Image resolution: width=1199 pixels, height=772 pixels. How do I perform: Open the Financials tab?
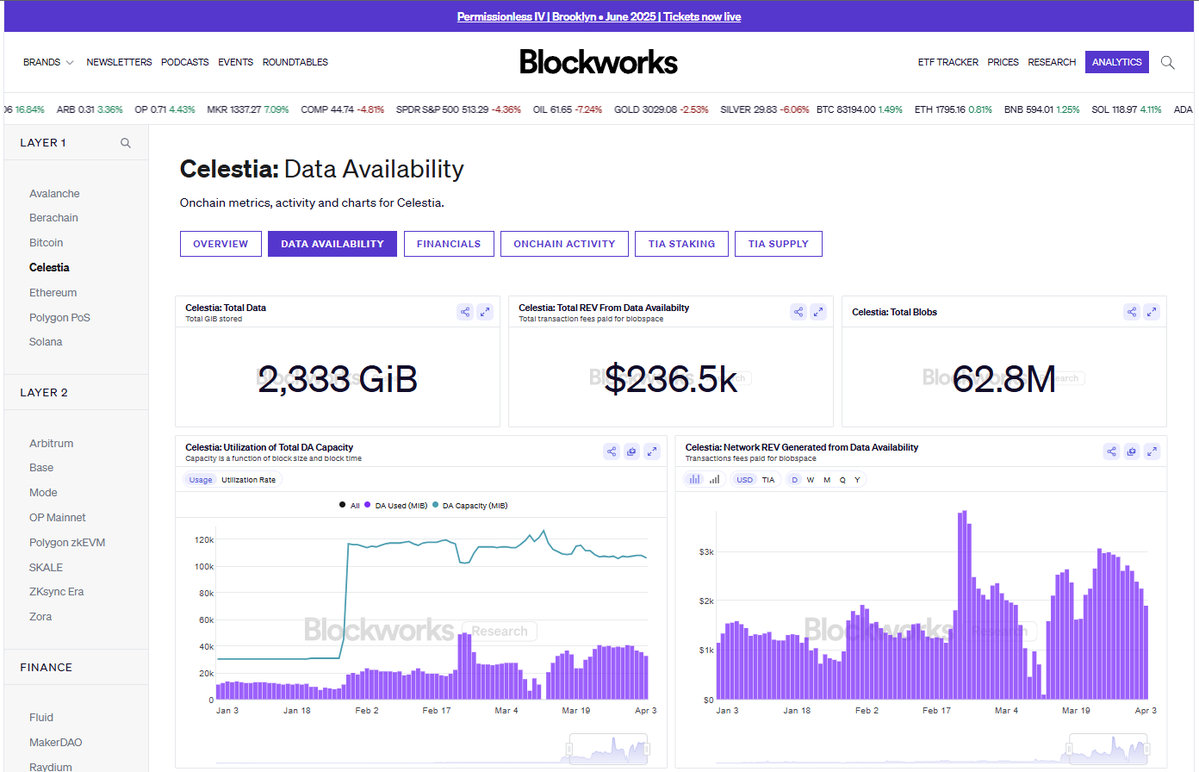point(448,244)
